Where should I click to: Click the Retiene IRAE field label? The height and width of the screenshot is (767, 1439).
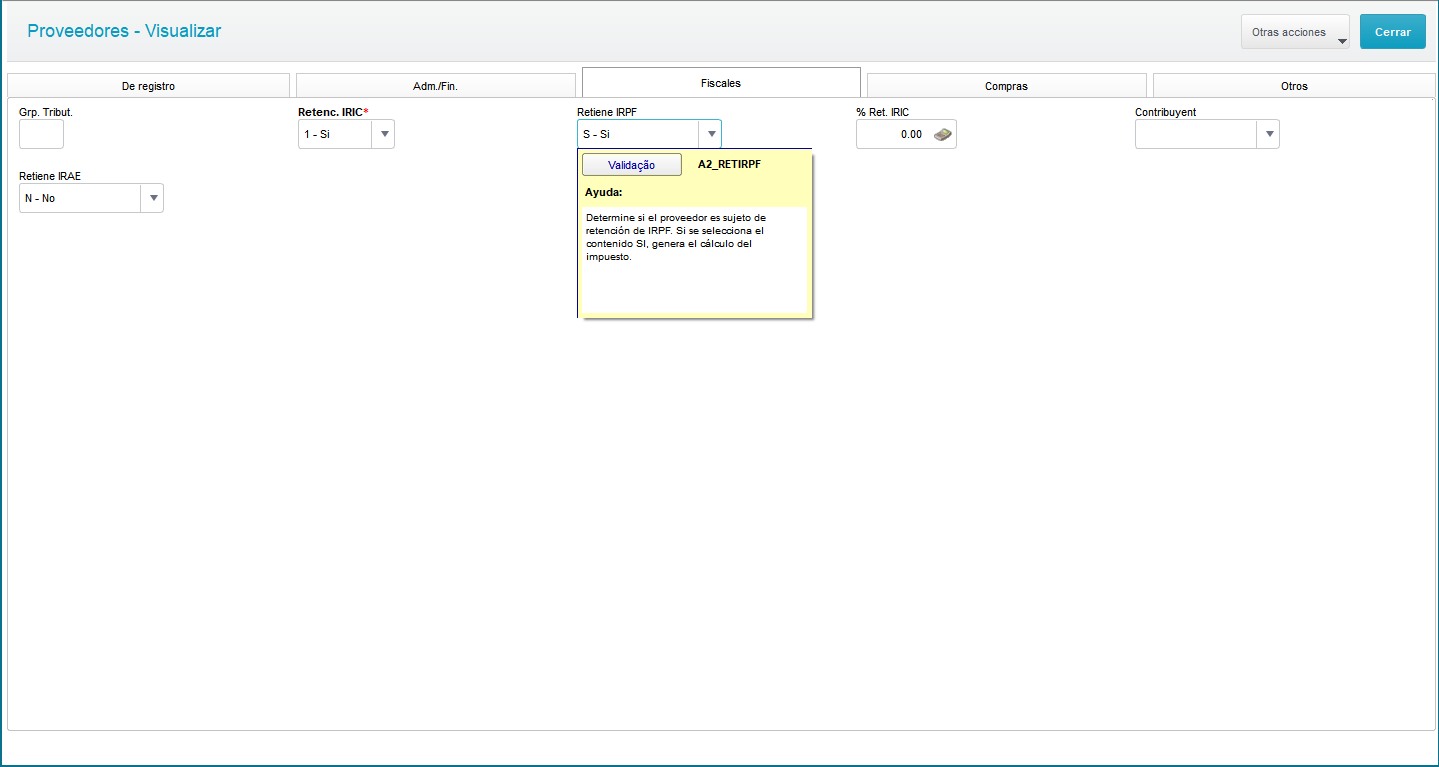pyautogui.click(x=50, y=176)
